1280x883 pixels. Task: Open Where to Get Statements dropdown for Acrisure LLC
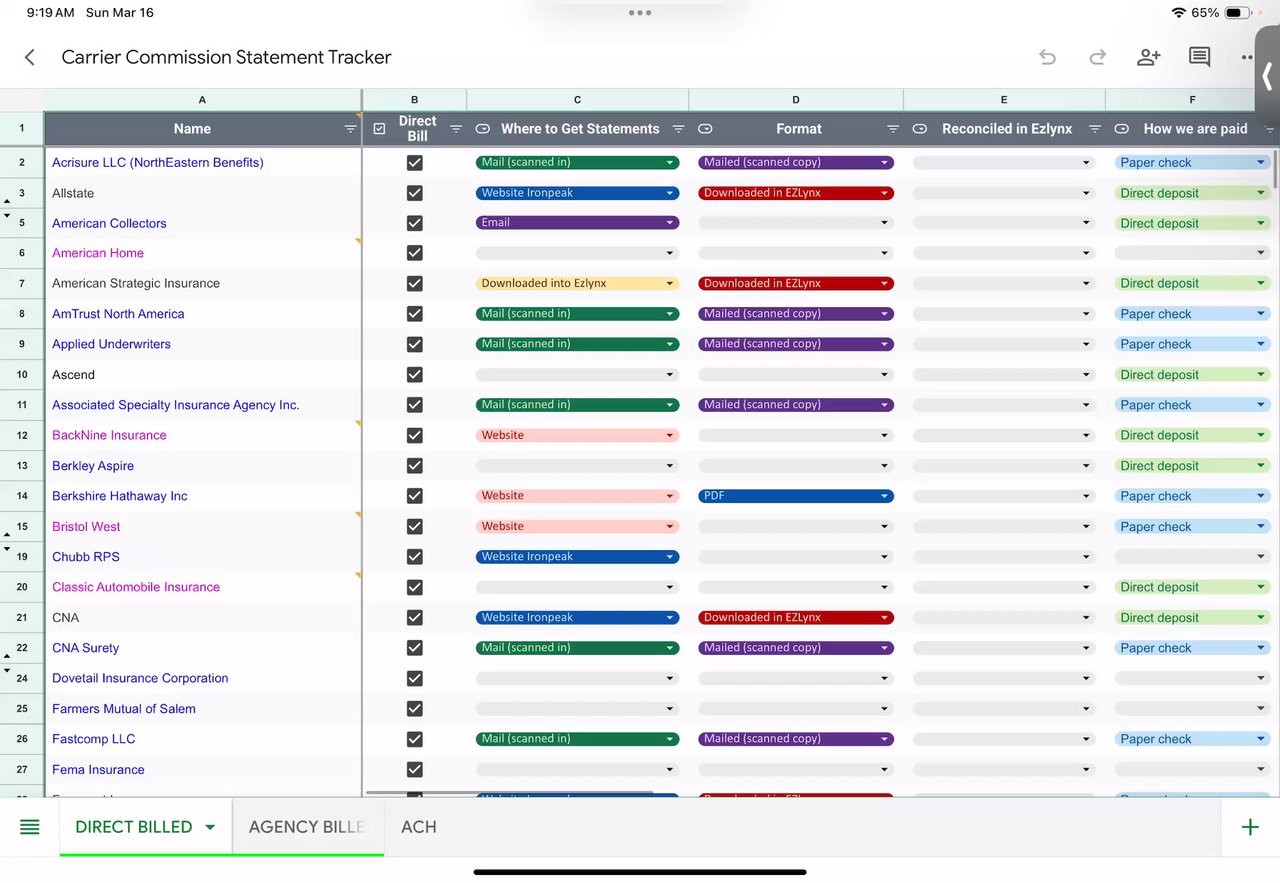pos(577,163)
